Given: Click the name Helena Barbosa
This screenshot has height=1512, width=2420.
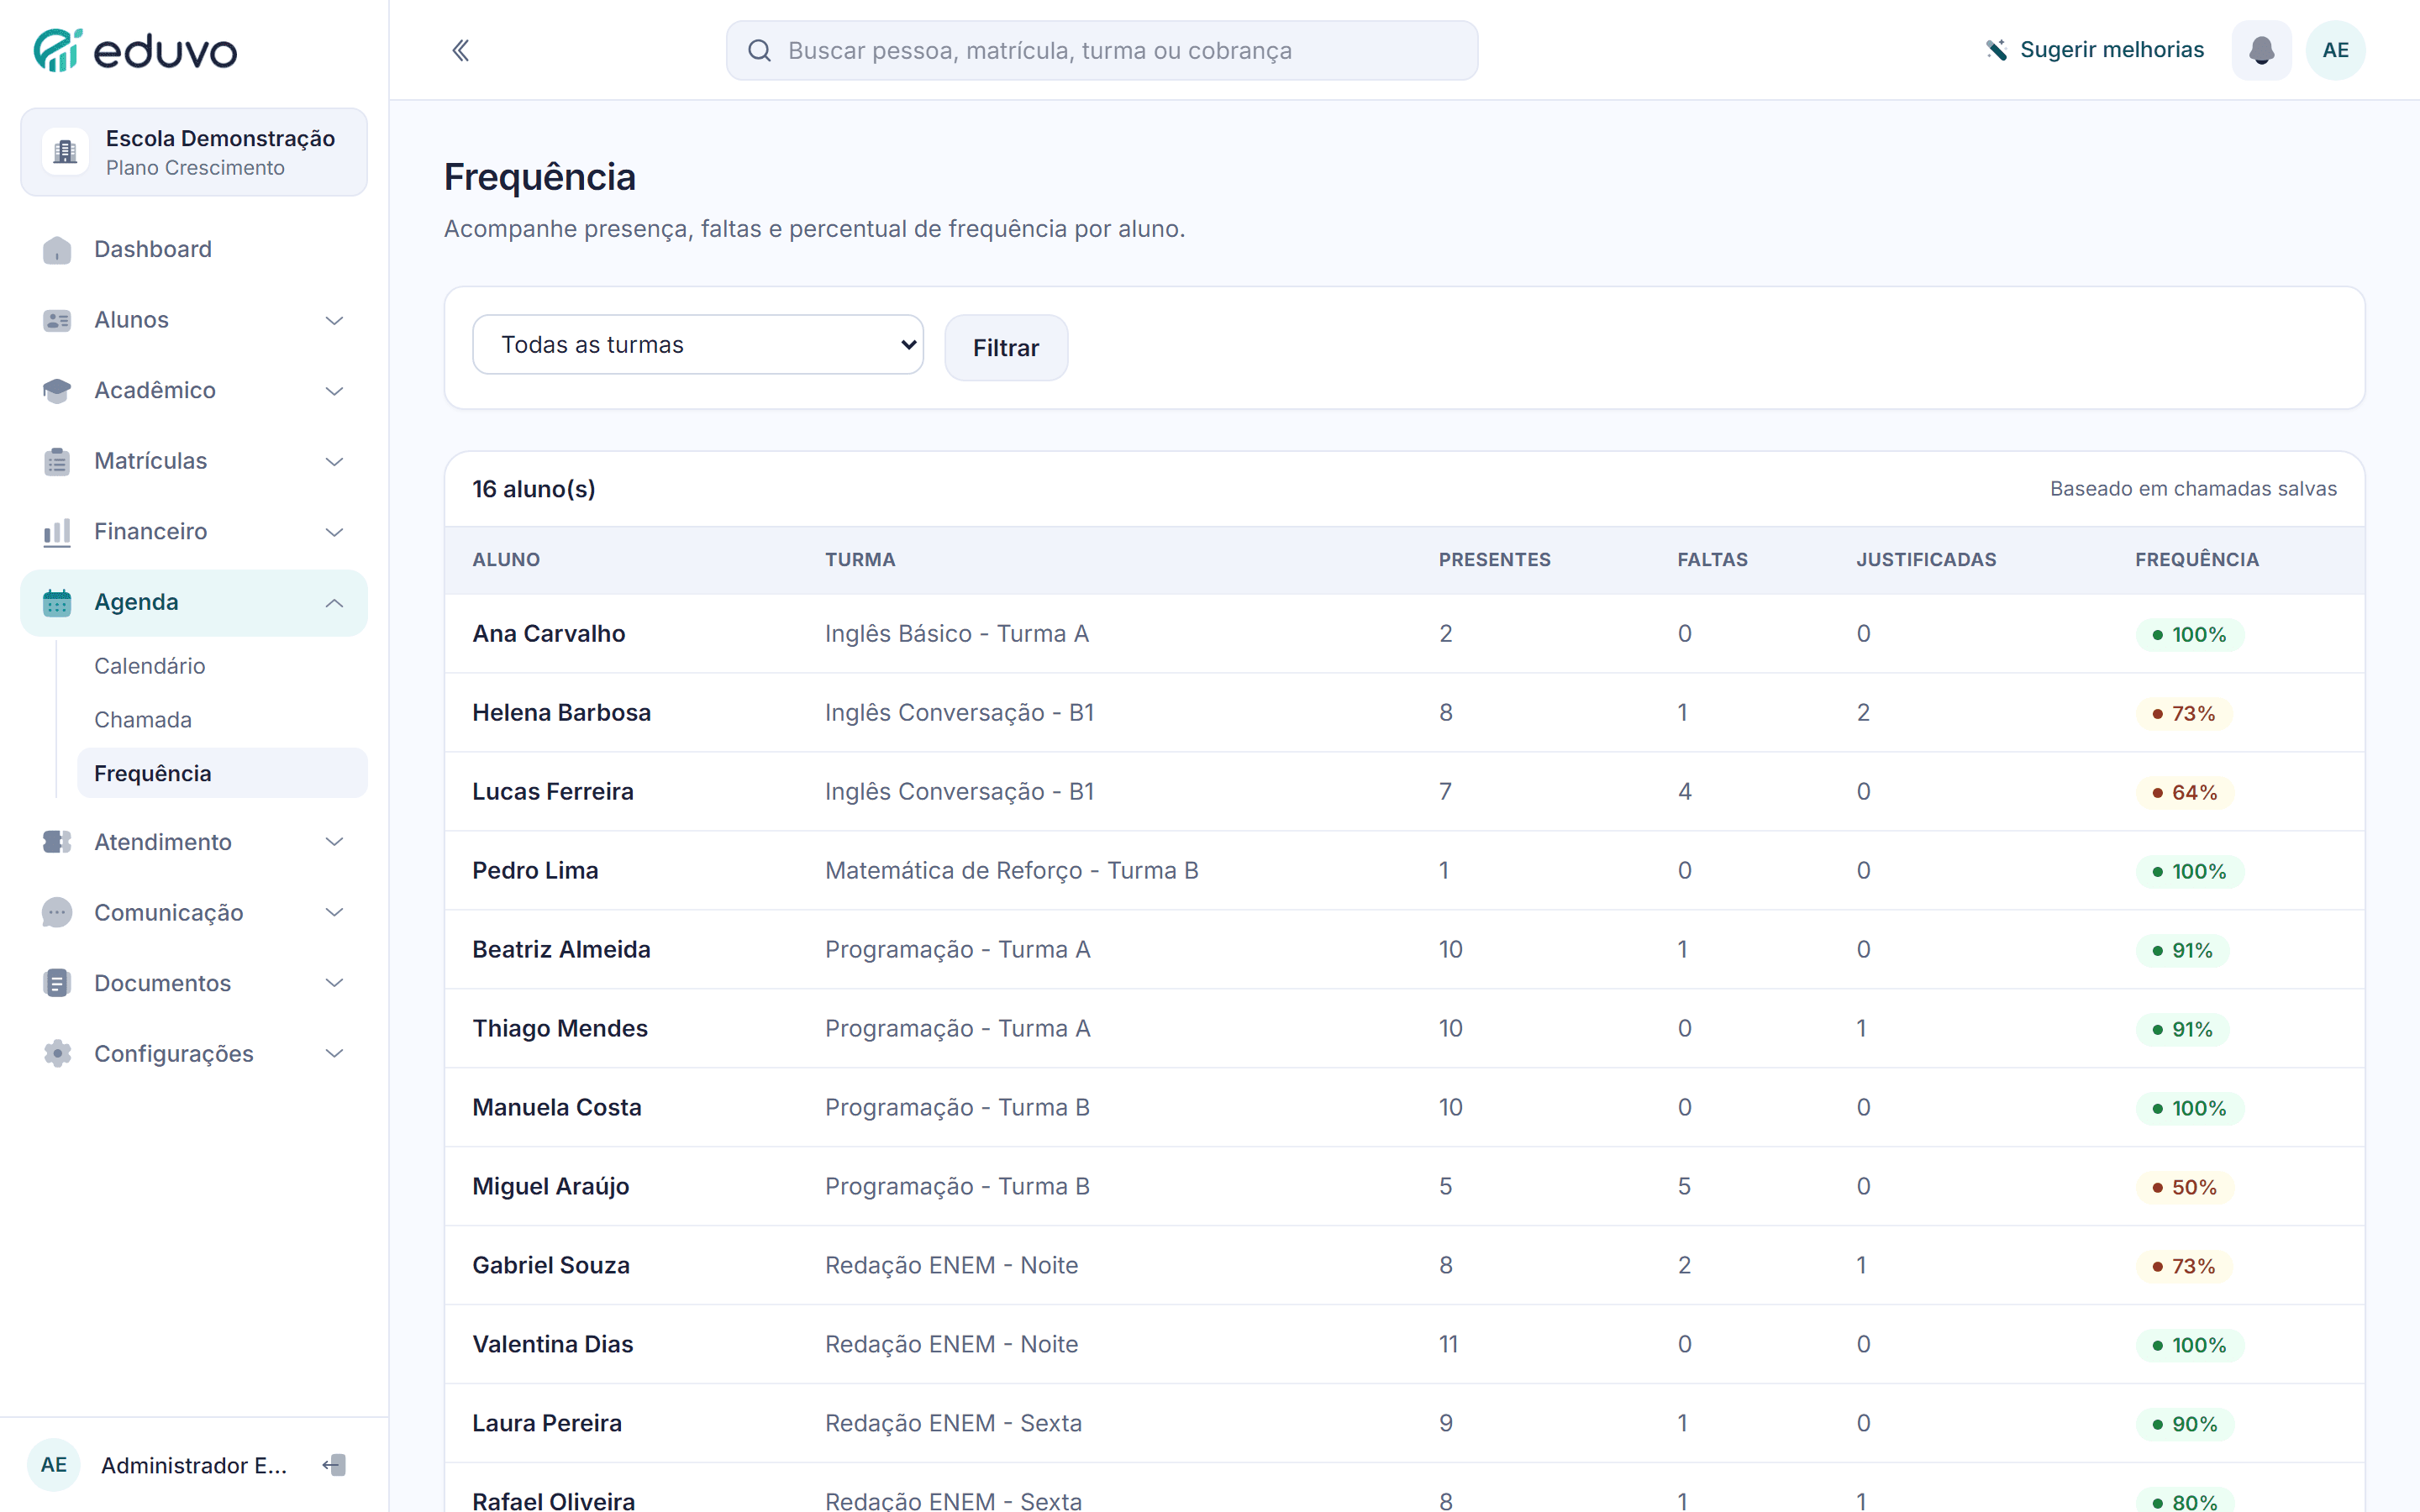Looking at the screenshot, I should (x=561, y=712).
